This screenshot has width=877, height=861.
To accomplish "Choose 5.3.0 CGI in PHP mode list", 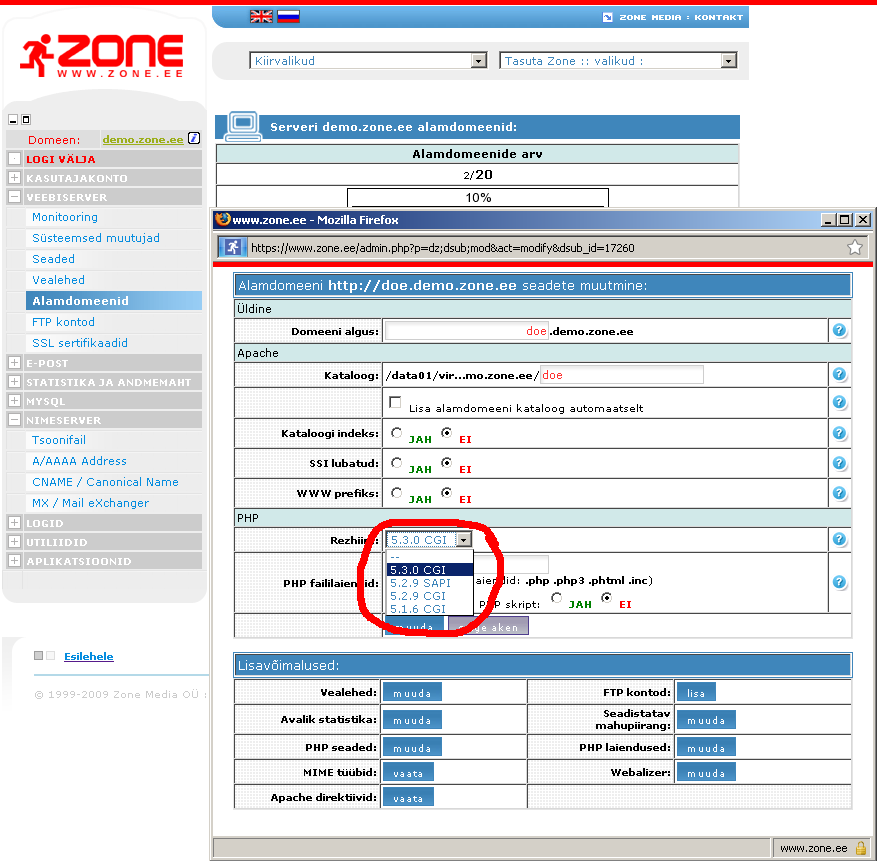I will pyautogui.click(x=430, y=570).
